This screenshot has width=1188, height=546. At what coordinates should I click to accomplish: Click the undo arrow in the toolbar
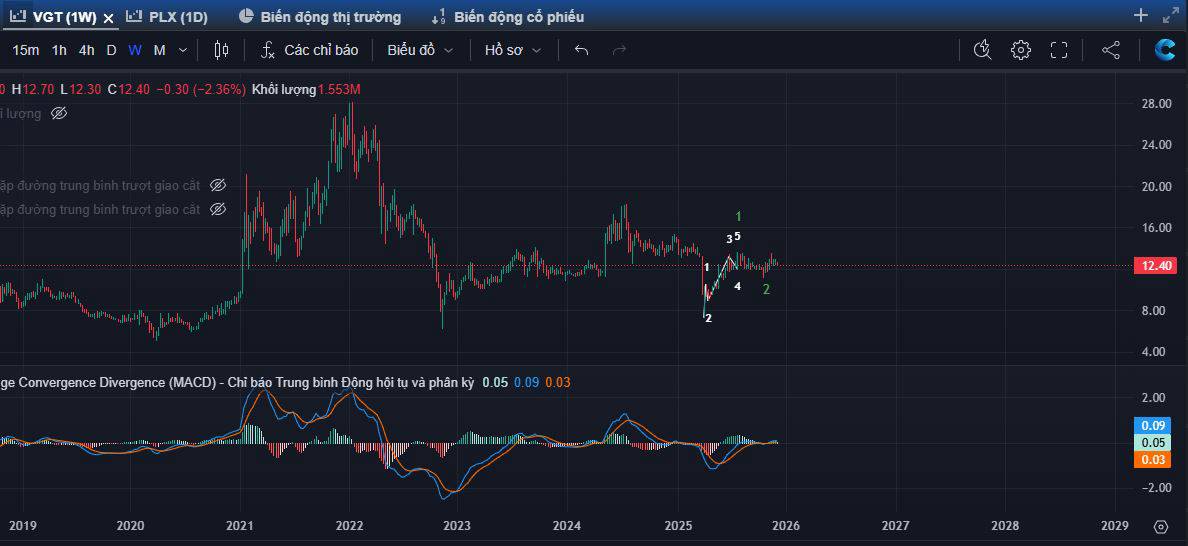pos(581,50)
